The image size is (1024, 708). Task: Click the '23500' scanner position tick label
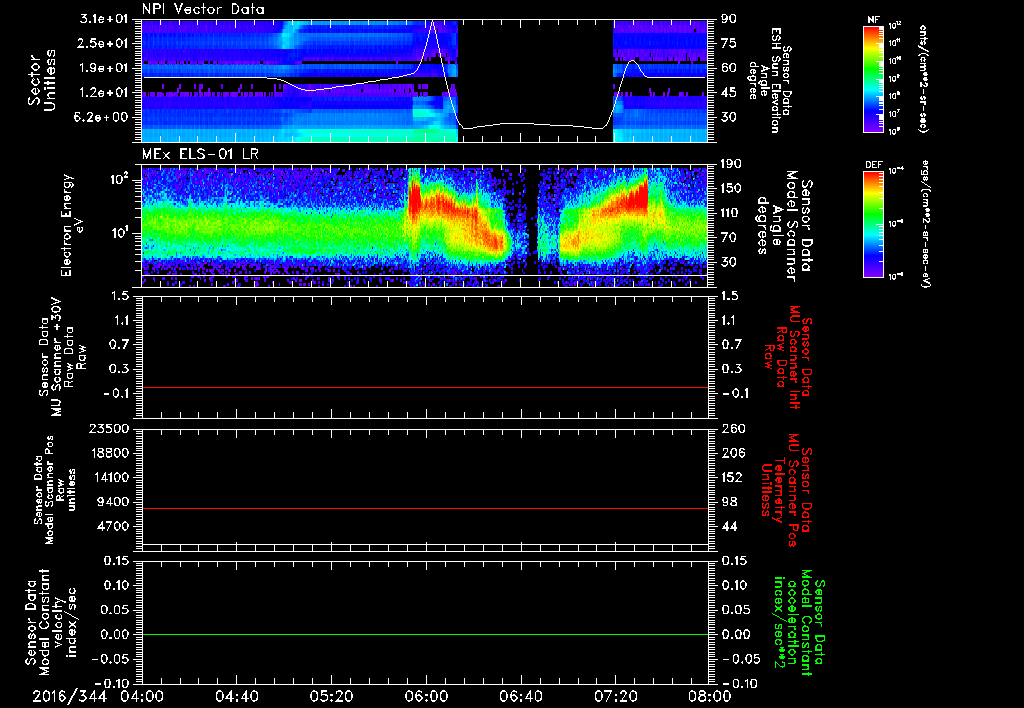tap(110, 429)
